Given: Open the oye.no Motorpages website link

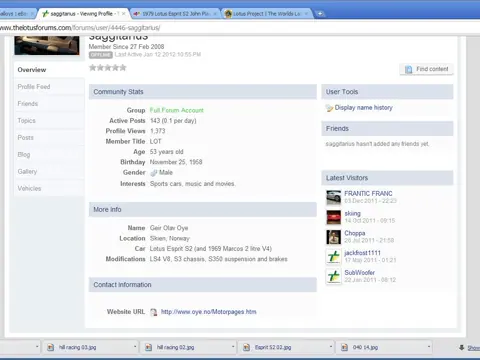Looking at the screenshot, I should coord(209,312).
